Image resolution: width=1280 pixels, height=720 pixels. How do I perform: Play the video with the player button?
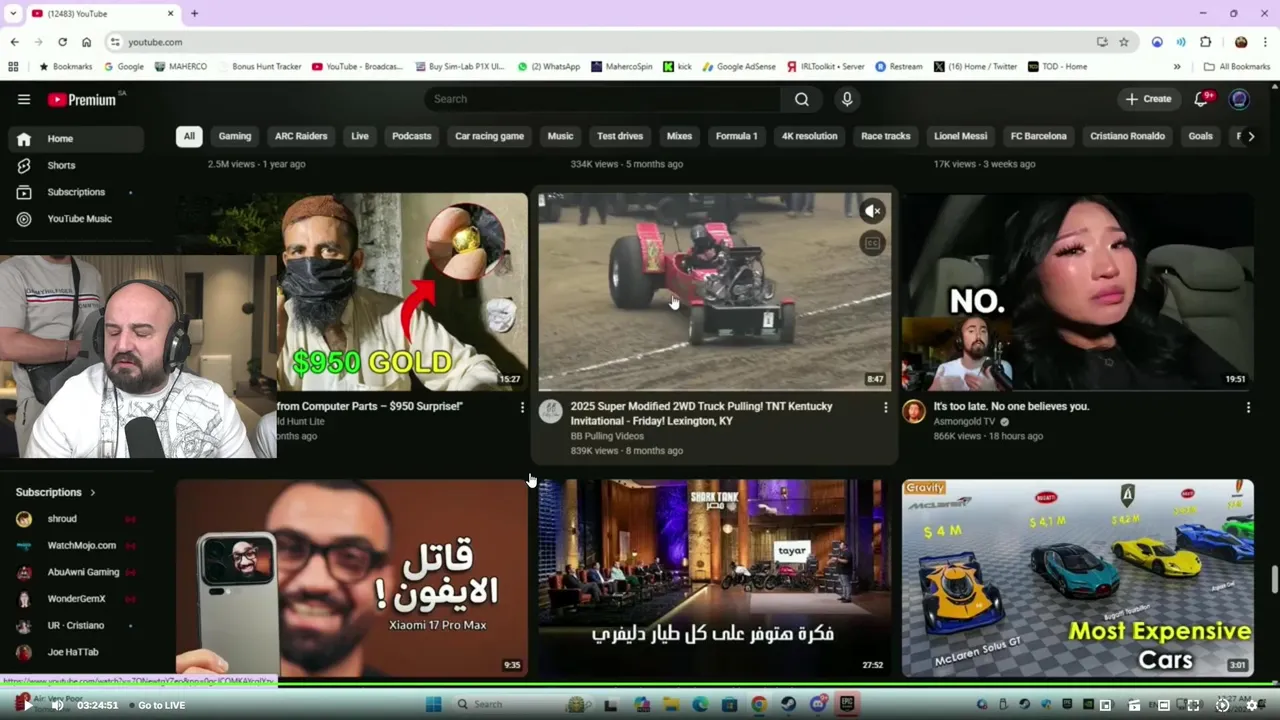pos(27,705)
